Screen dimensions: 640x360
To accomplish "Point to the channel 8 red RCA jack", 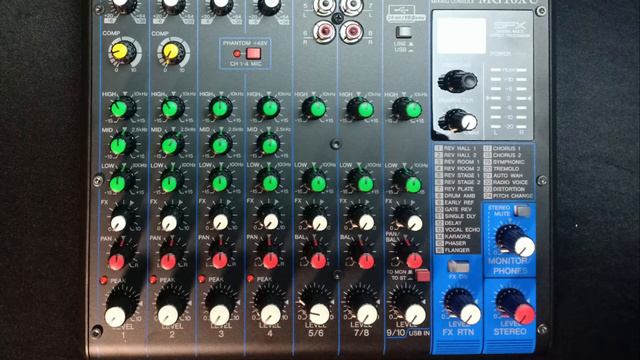I will 352,32.
